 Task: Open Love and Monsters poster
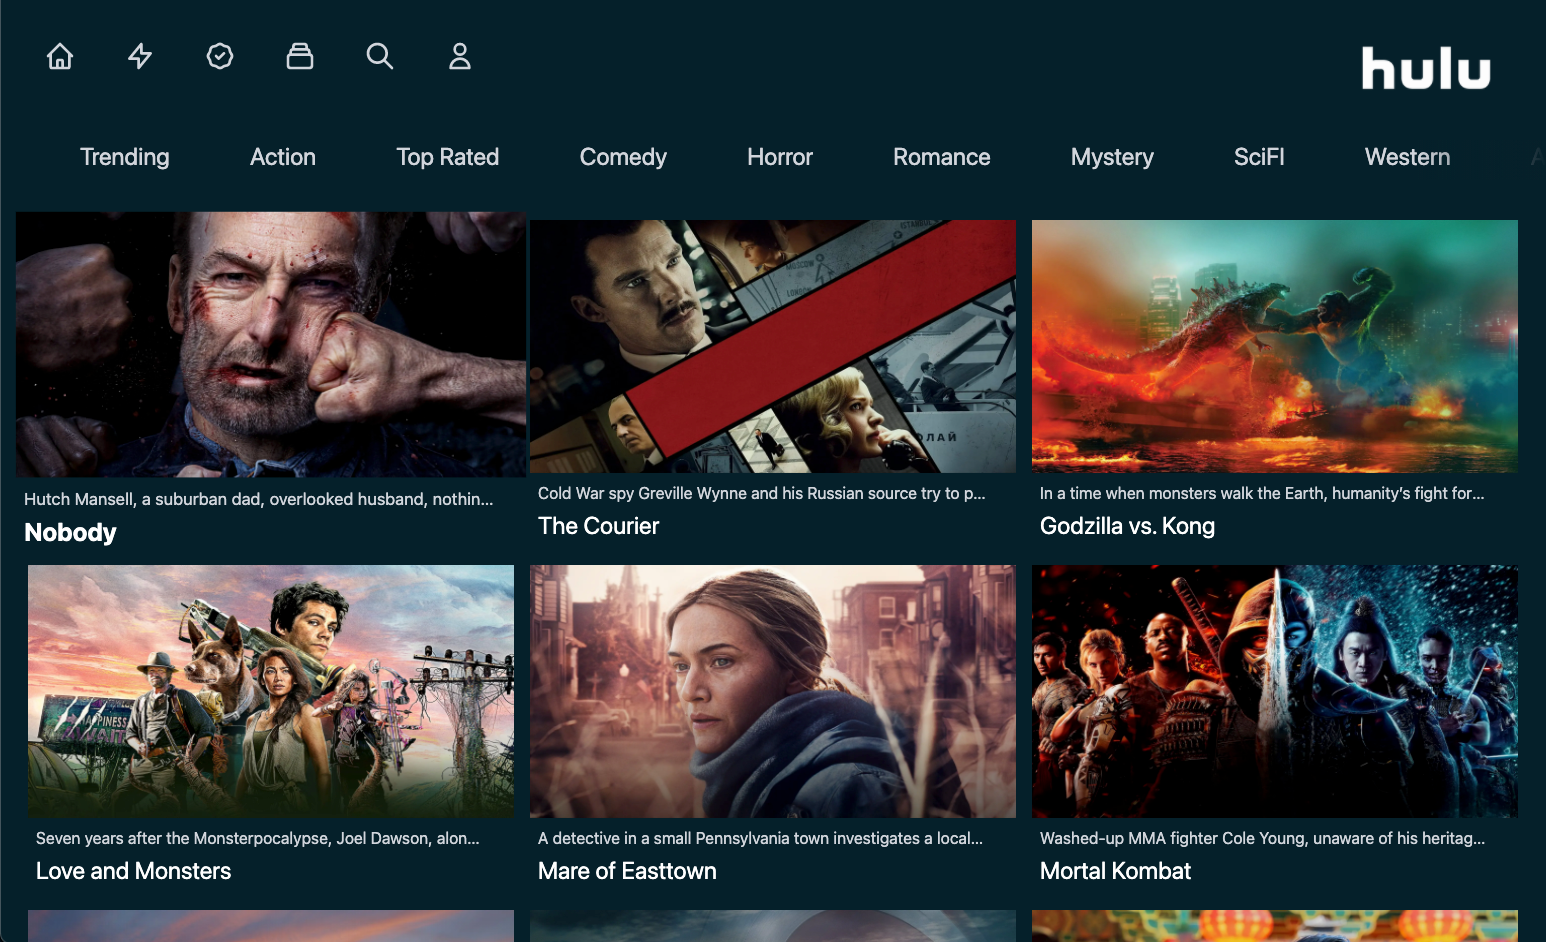click(271, 691)
